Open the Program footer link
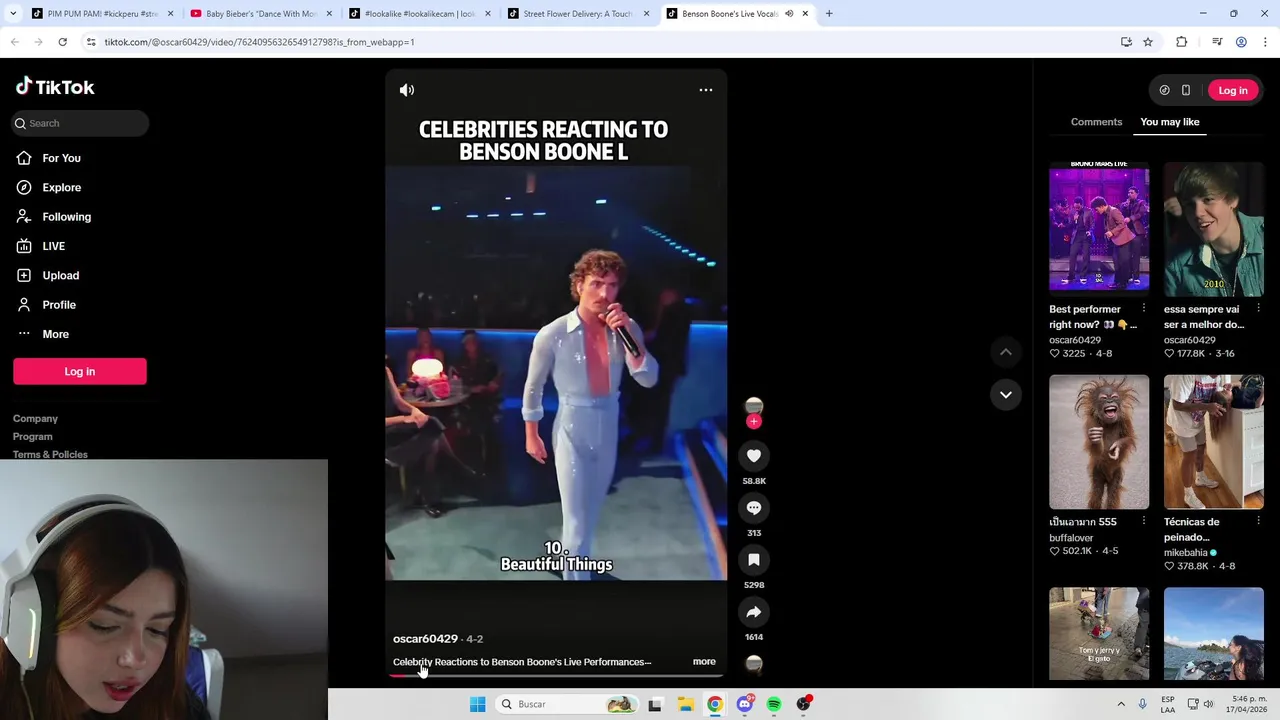The height and width of the screenshot is (720, 1280). click(33, 437)
